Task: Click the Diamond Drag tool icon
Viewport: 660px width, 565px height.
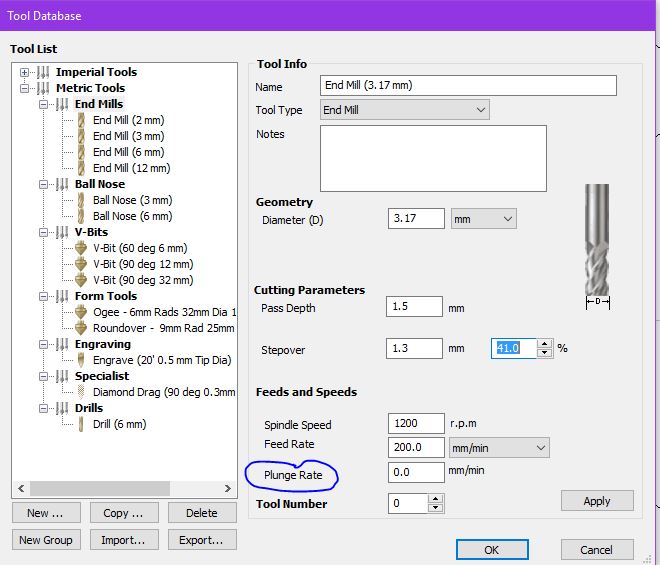Action: (x=81, y=392)
